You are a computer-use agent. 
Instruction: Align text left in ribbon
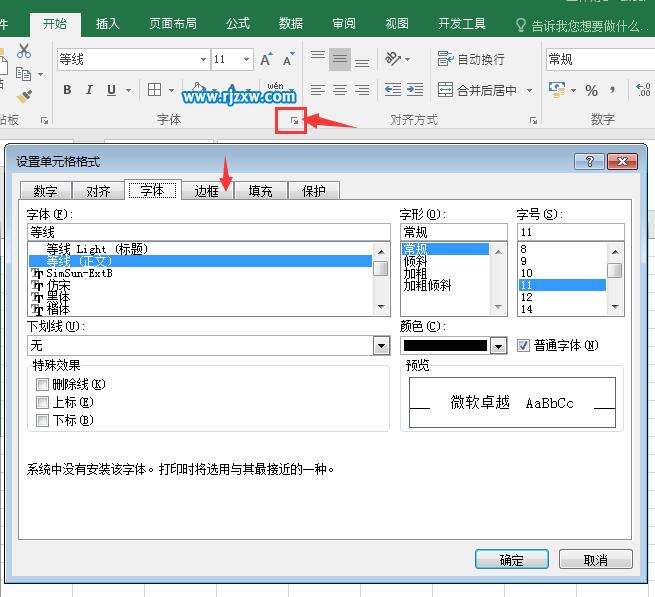coord(317,90)
